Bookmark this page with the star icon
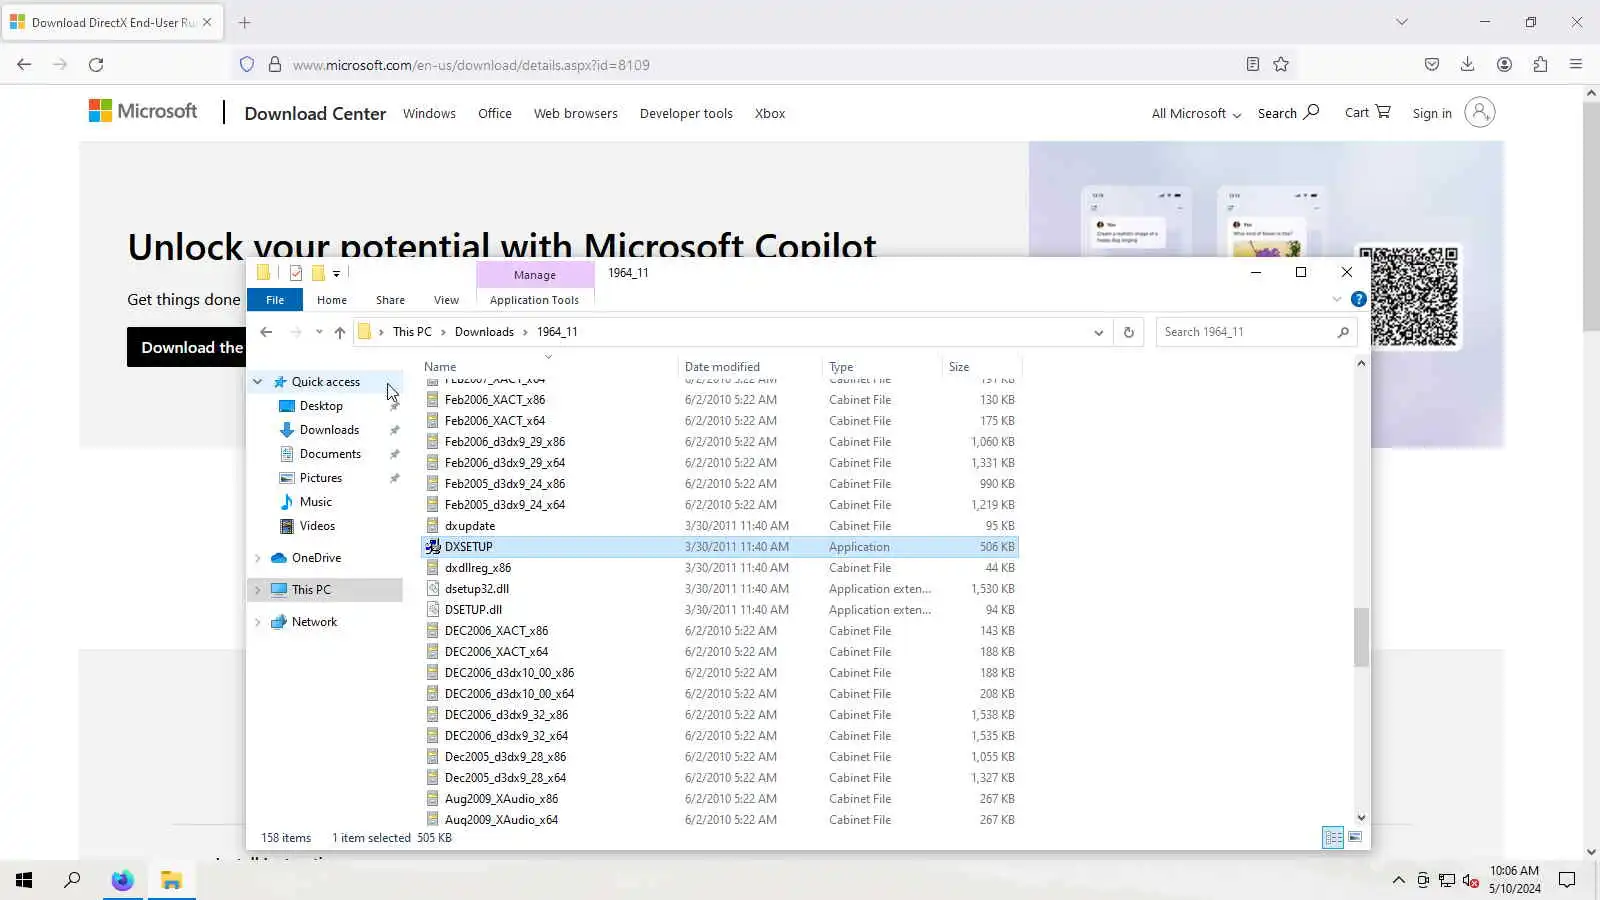Screen dimensions: 1600x900 [1281, 65]
